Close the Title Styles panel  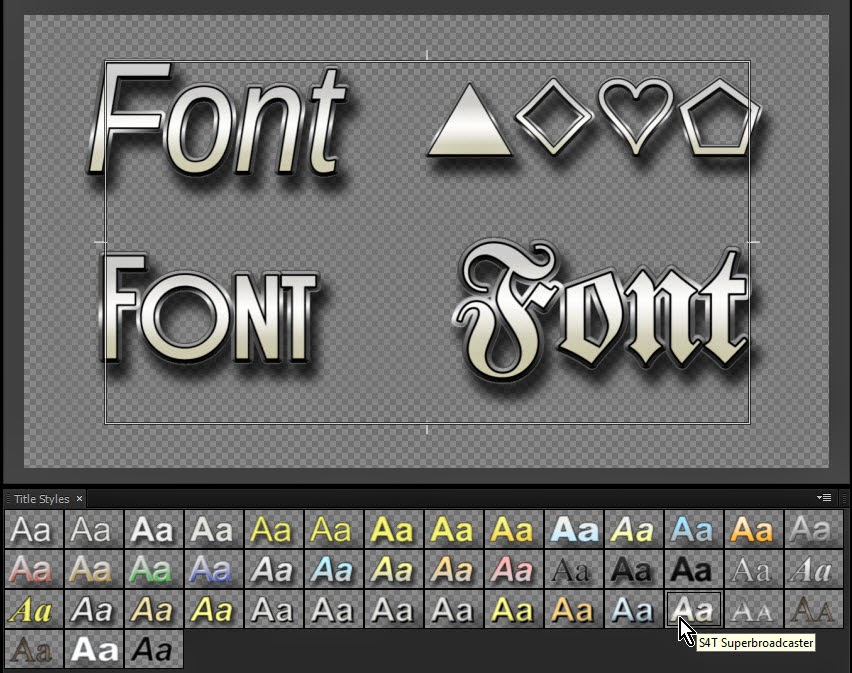(x=79, y=497)
